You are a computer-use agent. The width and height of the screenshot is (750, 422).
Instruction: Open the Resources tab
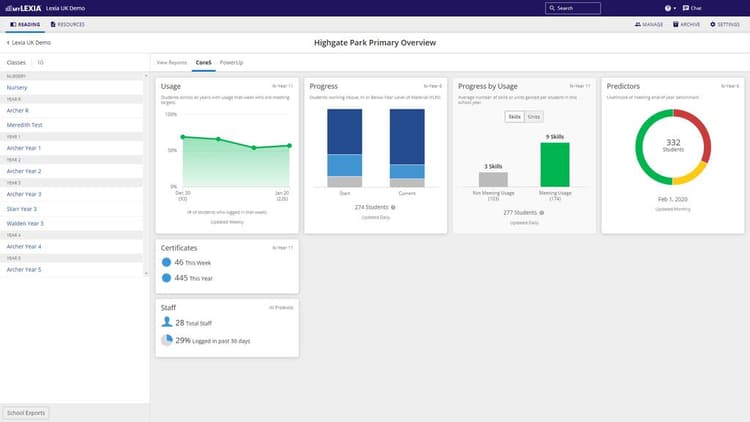tap(67, 23)
